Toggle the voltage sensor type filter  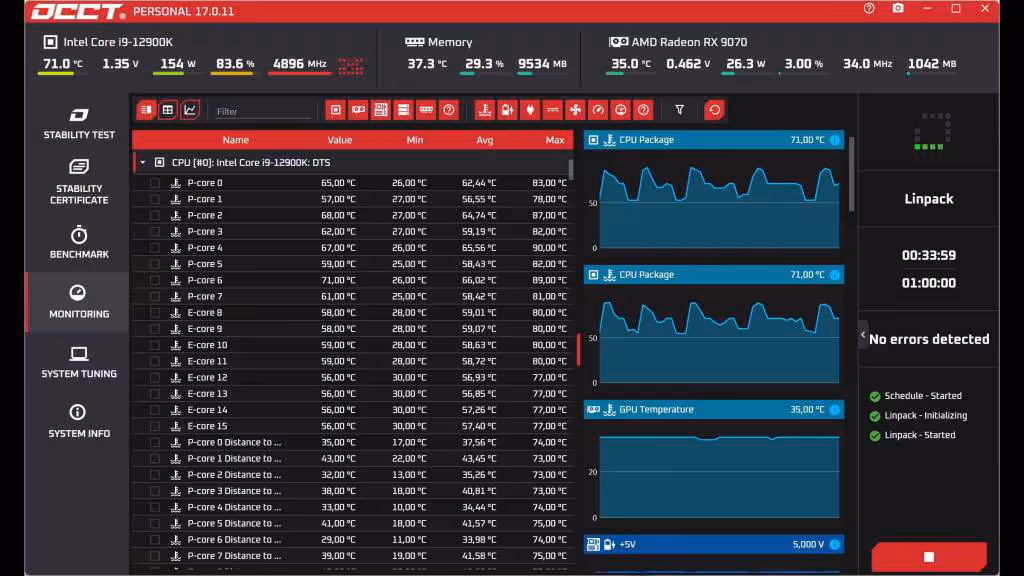tap(507, 110)
